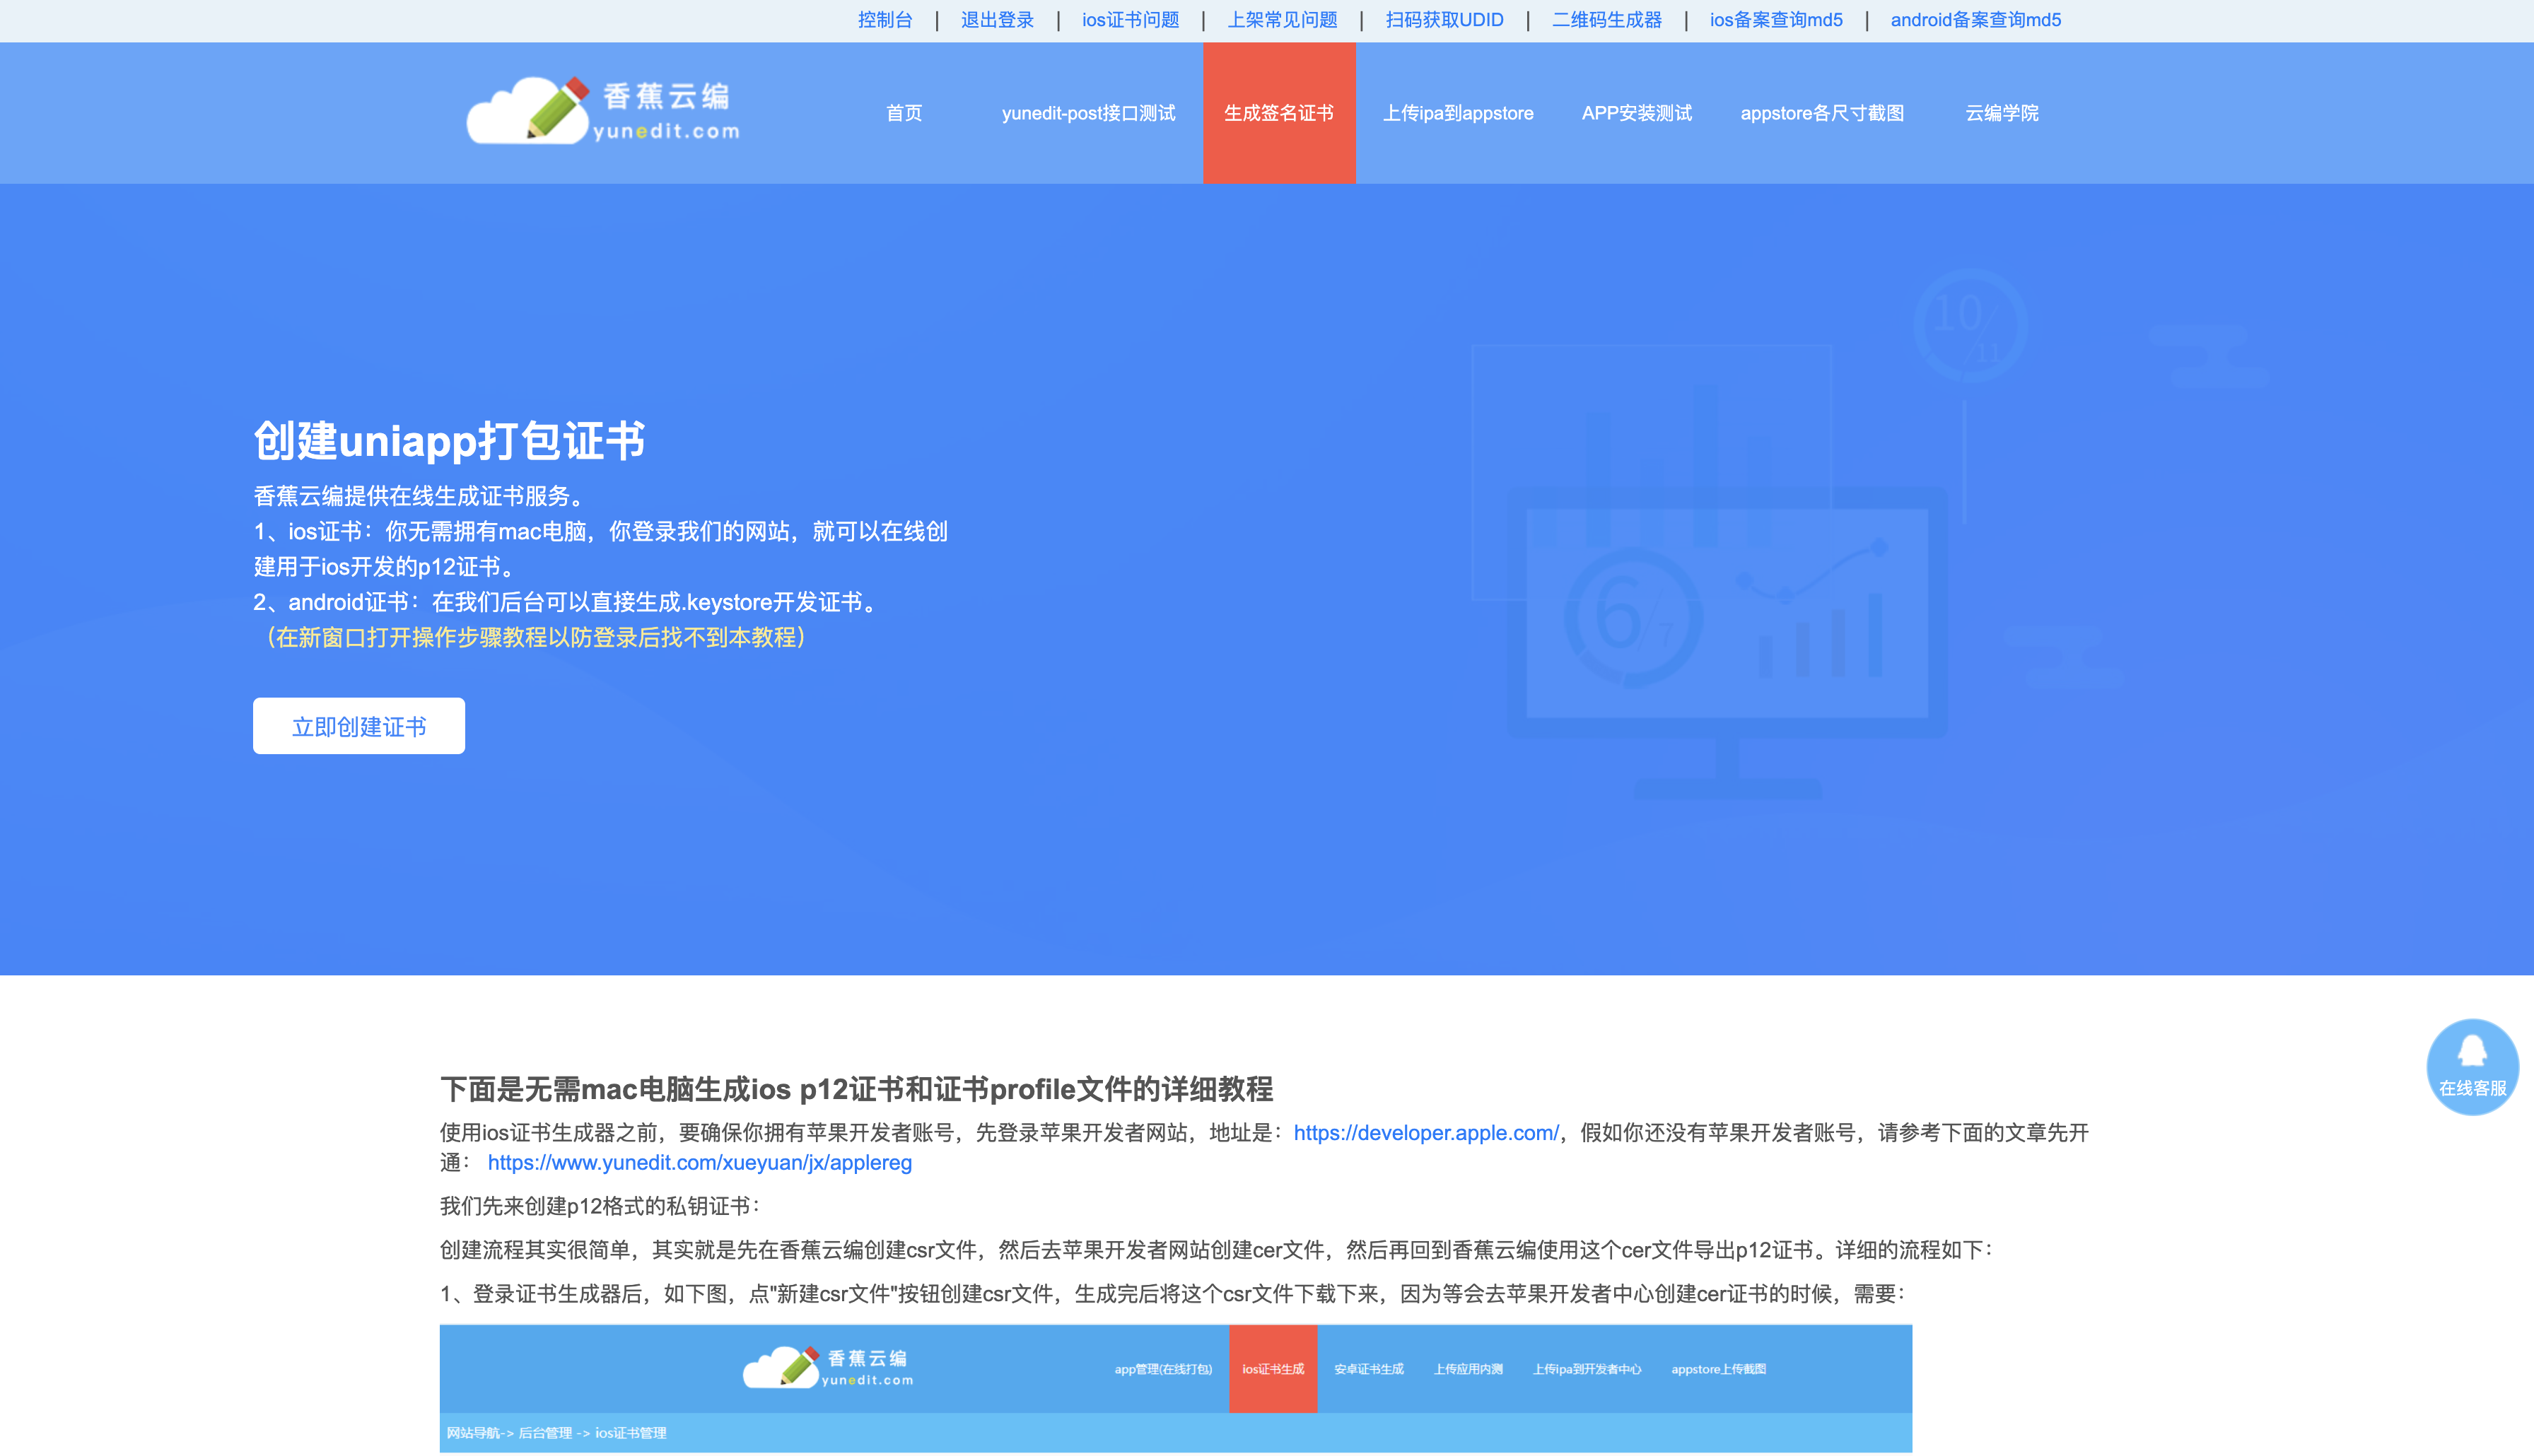Screen dimensions: 2534x1456
Task: Open appstore各尺寸截图 page
Action: coord(1821,113)
